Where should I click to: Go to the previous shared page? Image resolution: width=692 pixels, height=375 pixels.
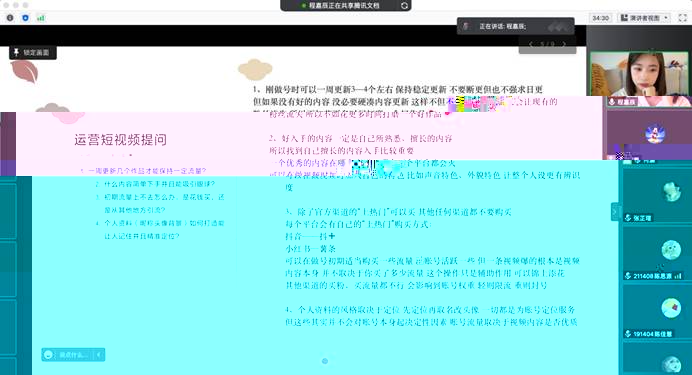click(531, 44)
